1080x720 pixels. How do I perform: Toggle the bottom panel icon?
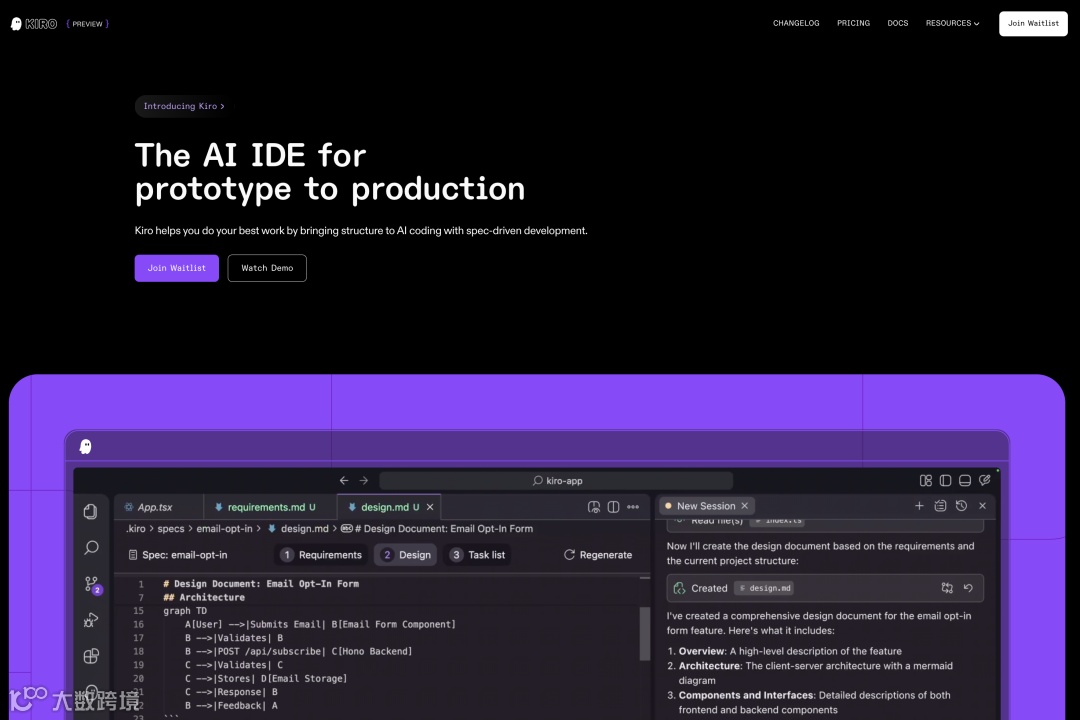[965, 480]
